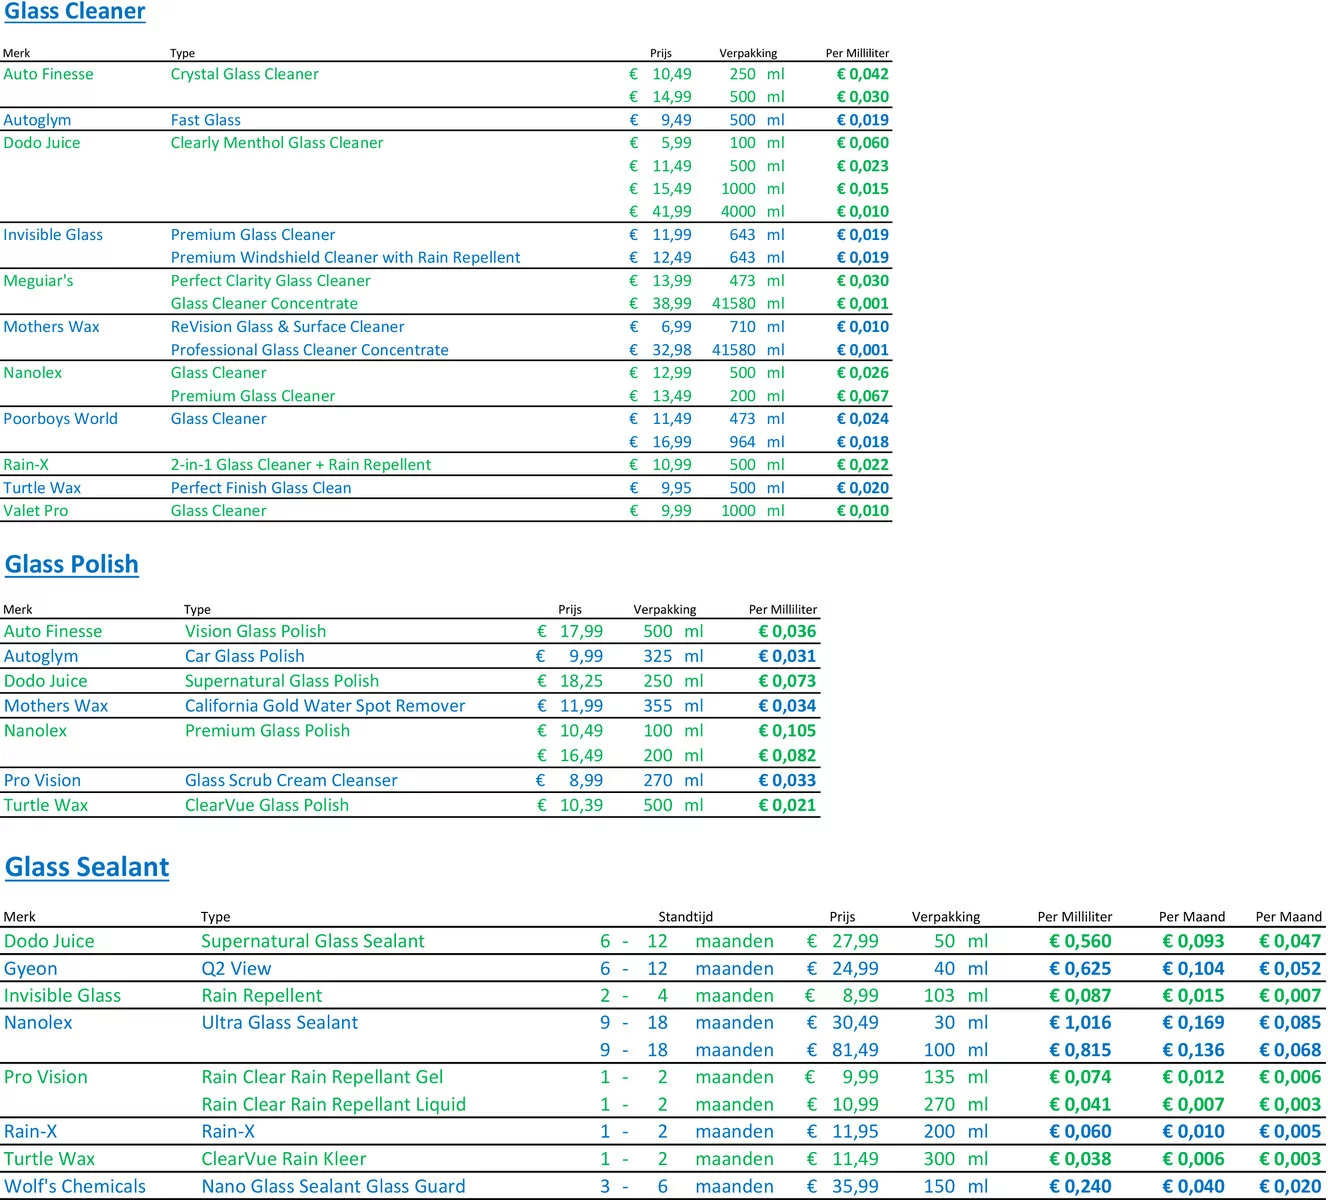Click the € 0,625 Gyeon per milliliter value
Viewport: 1328px width, 1200px height.
pos(1080,969)
